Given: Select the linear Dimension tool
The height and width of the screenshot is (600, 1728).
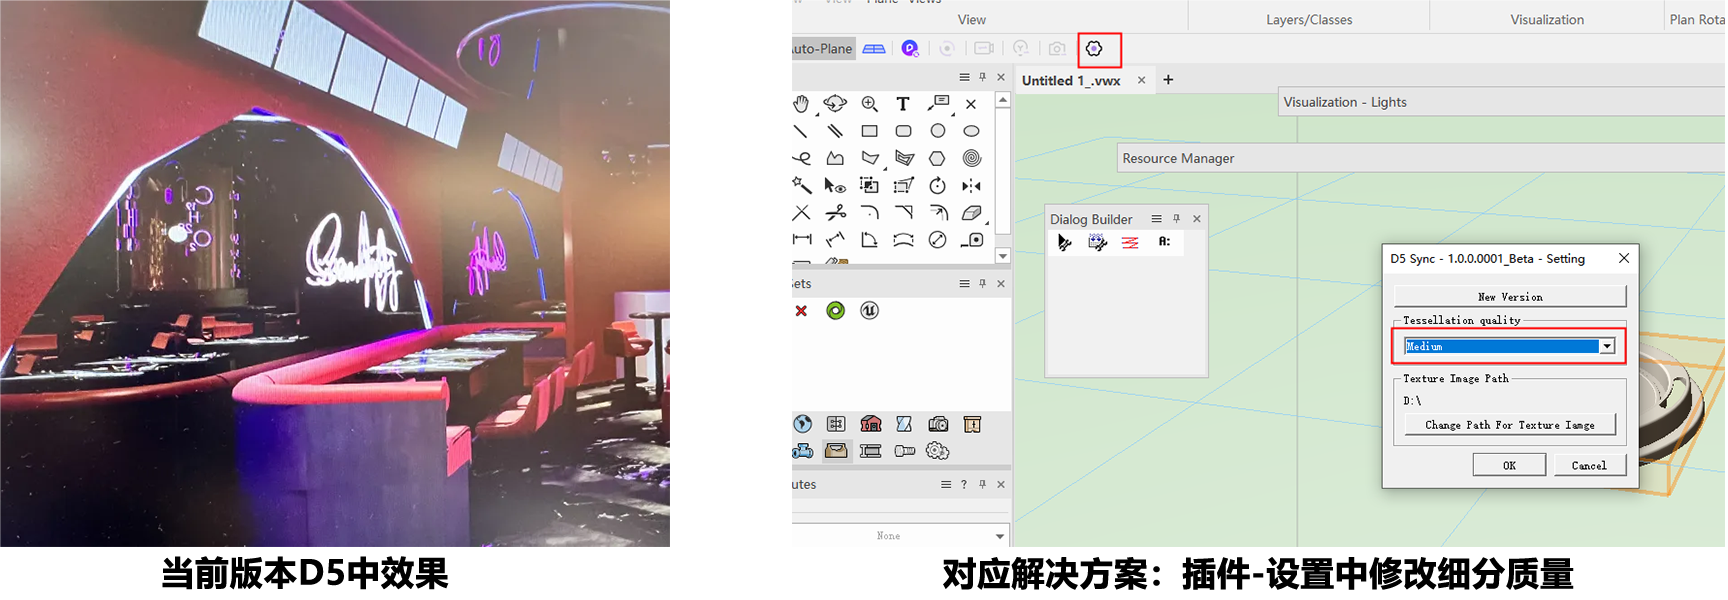Looking at the screenshot, I should tap(802, 239).
